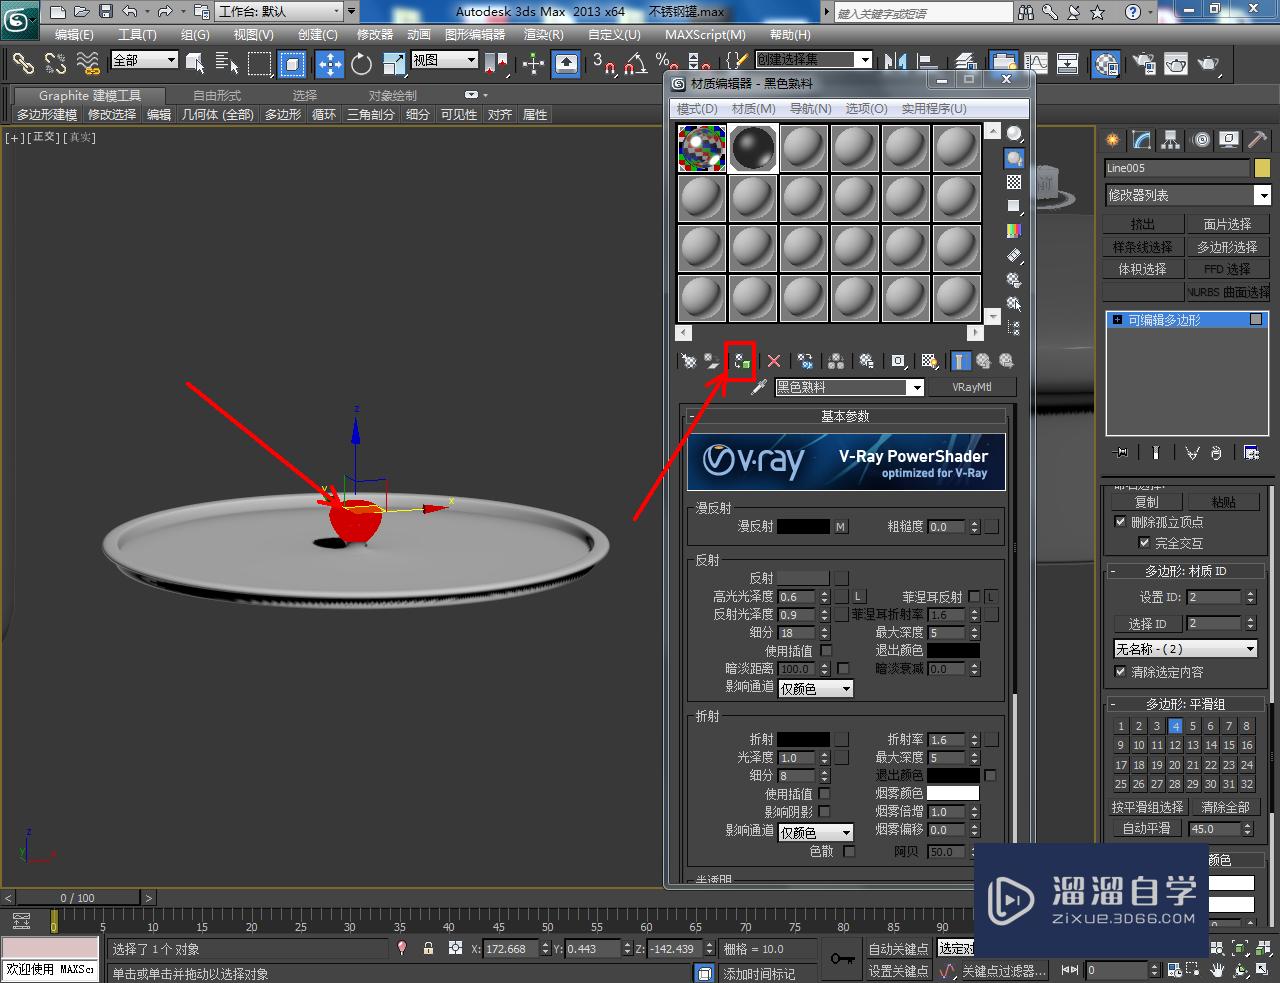Screen dimensions: 1280x983
Task: Enable 使用插值 checkbox under 反射
Action: pyautogui.click(x=826, y=650)
